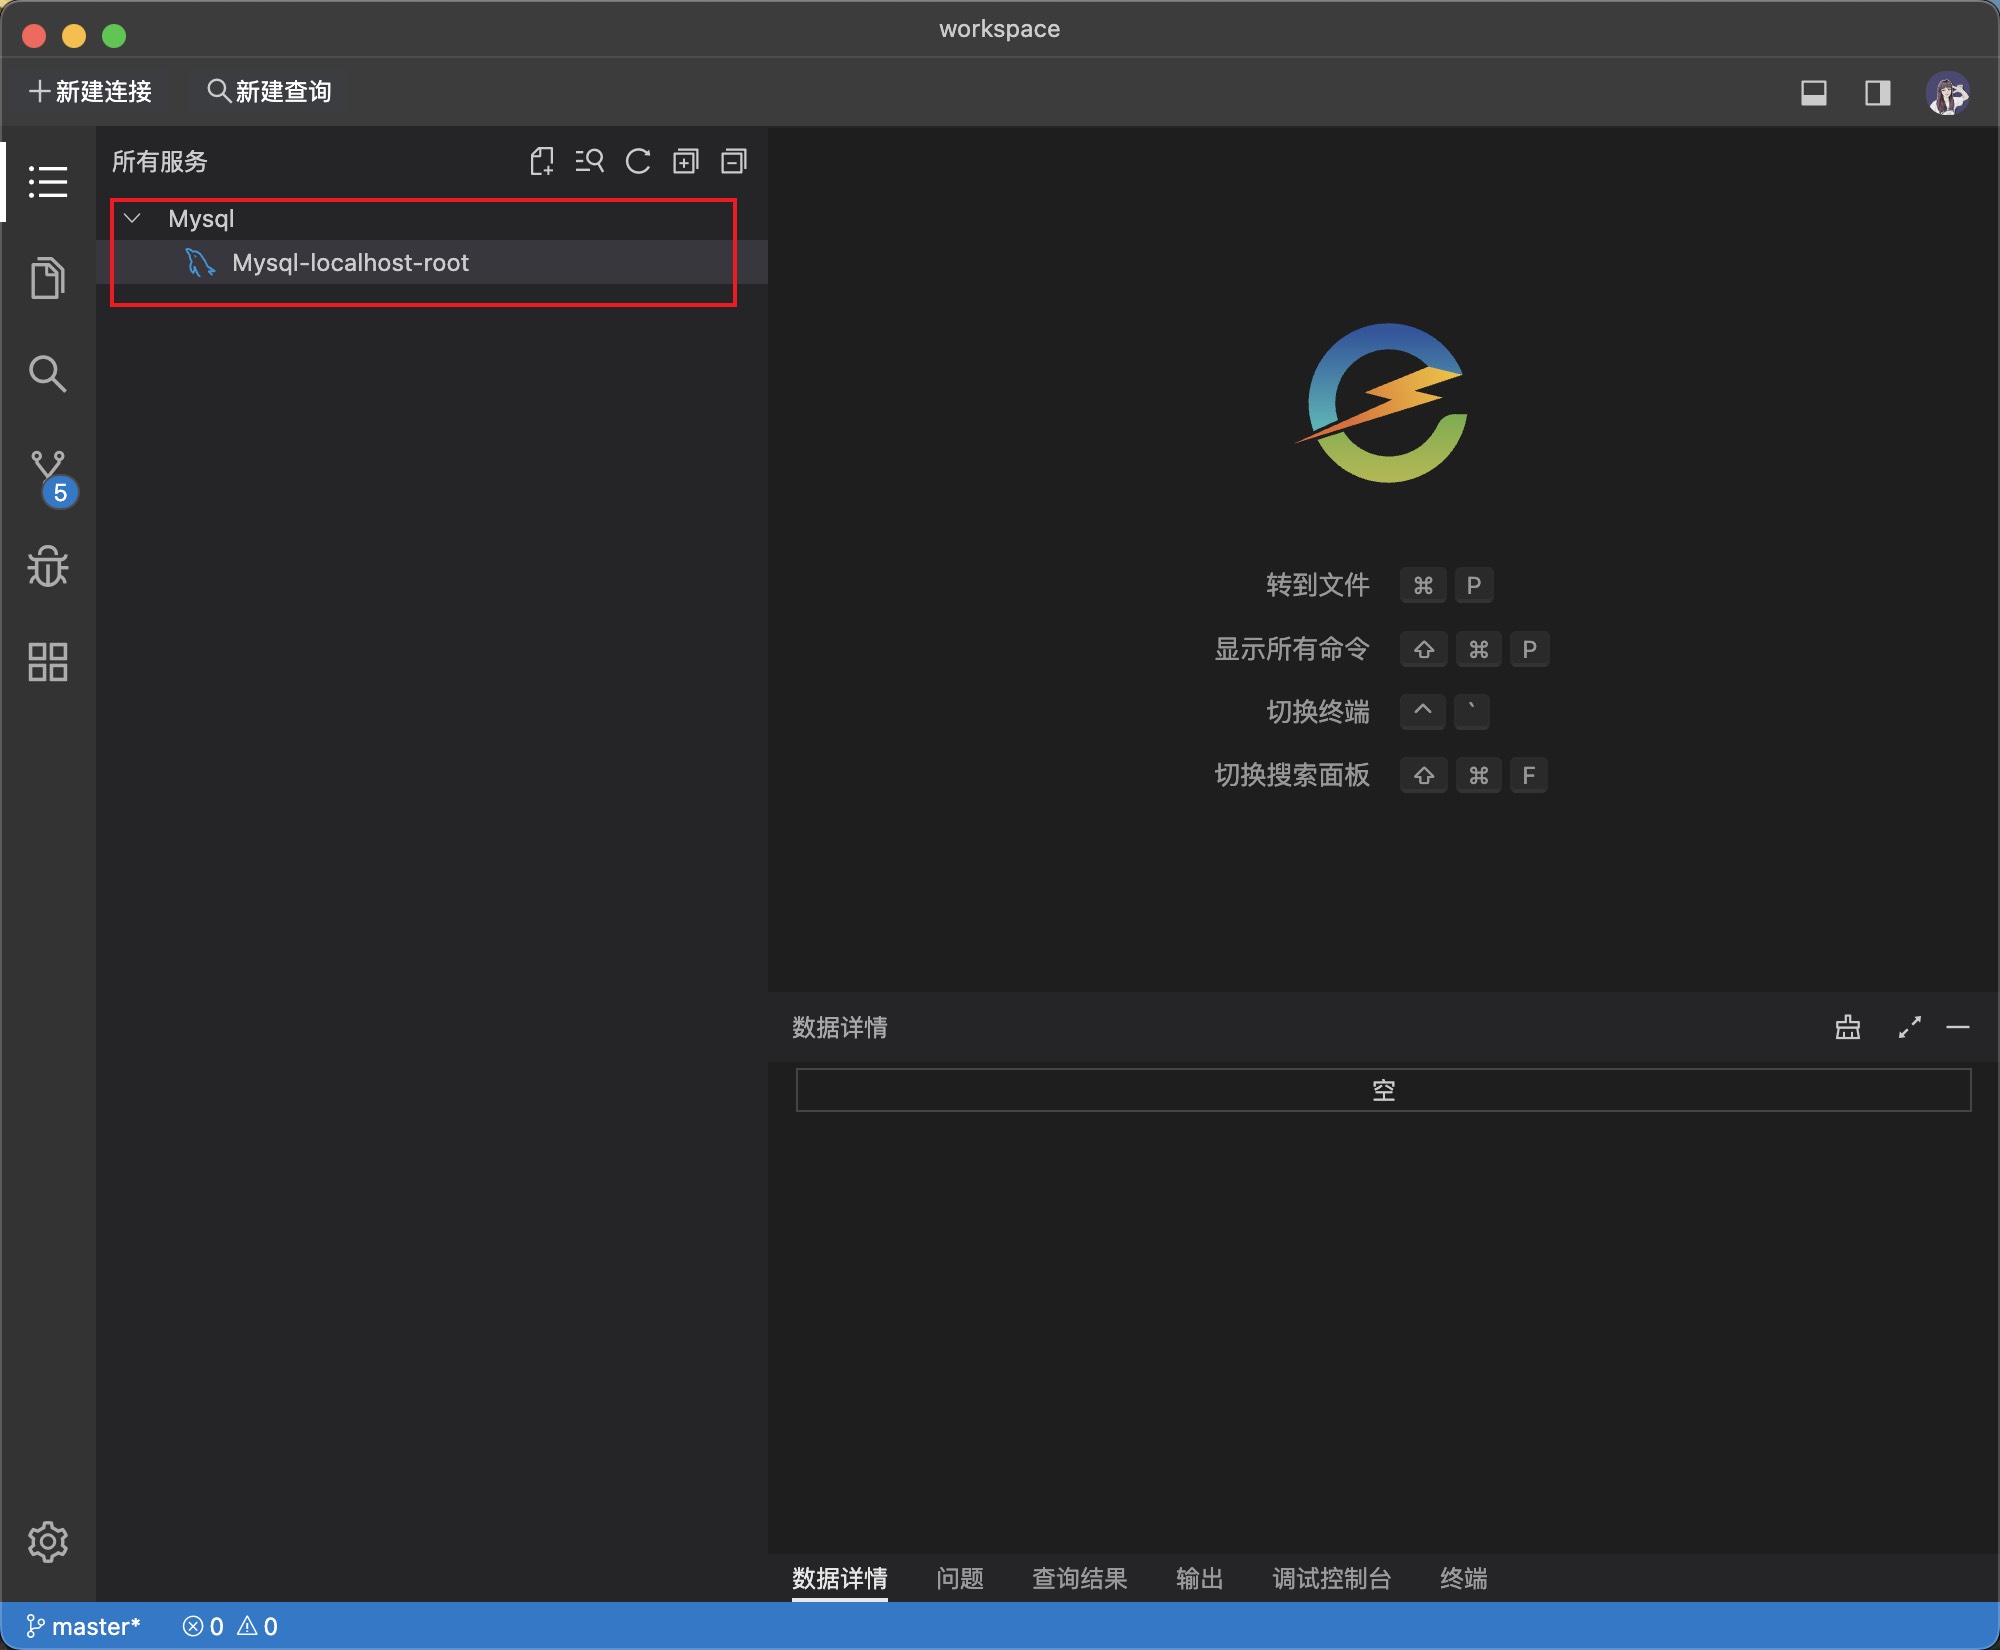Screen dimensions: 2000x1650
Task: Click the 转到文件 shortcut label
Action: tap(1318, 585)
